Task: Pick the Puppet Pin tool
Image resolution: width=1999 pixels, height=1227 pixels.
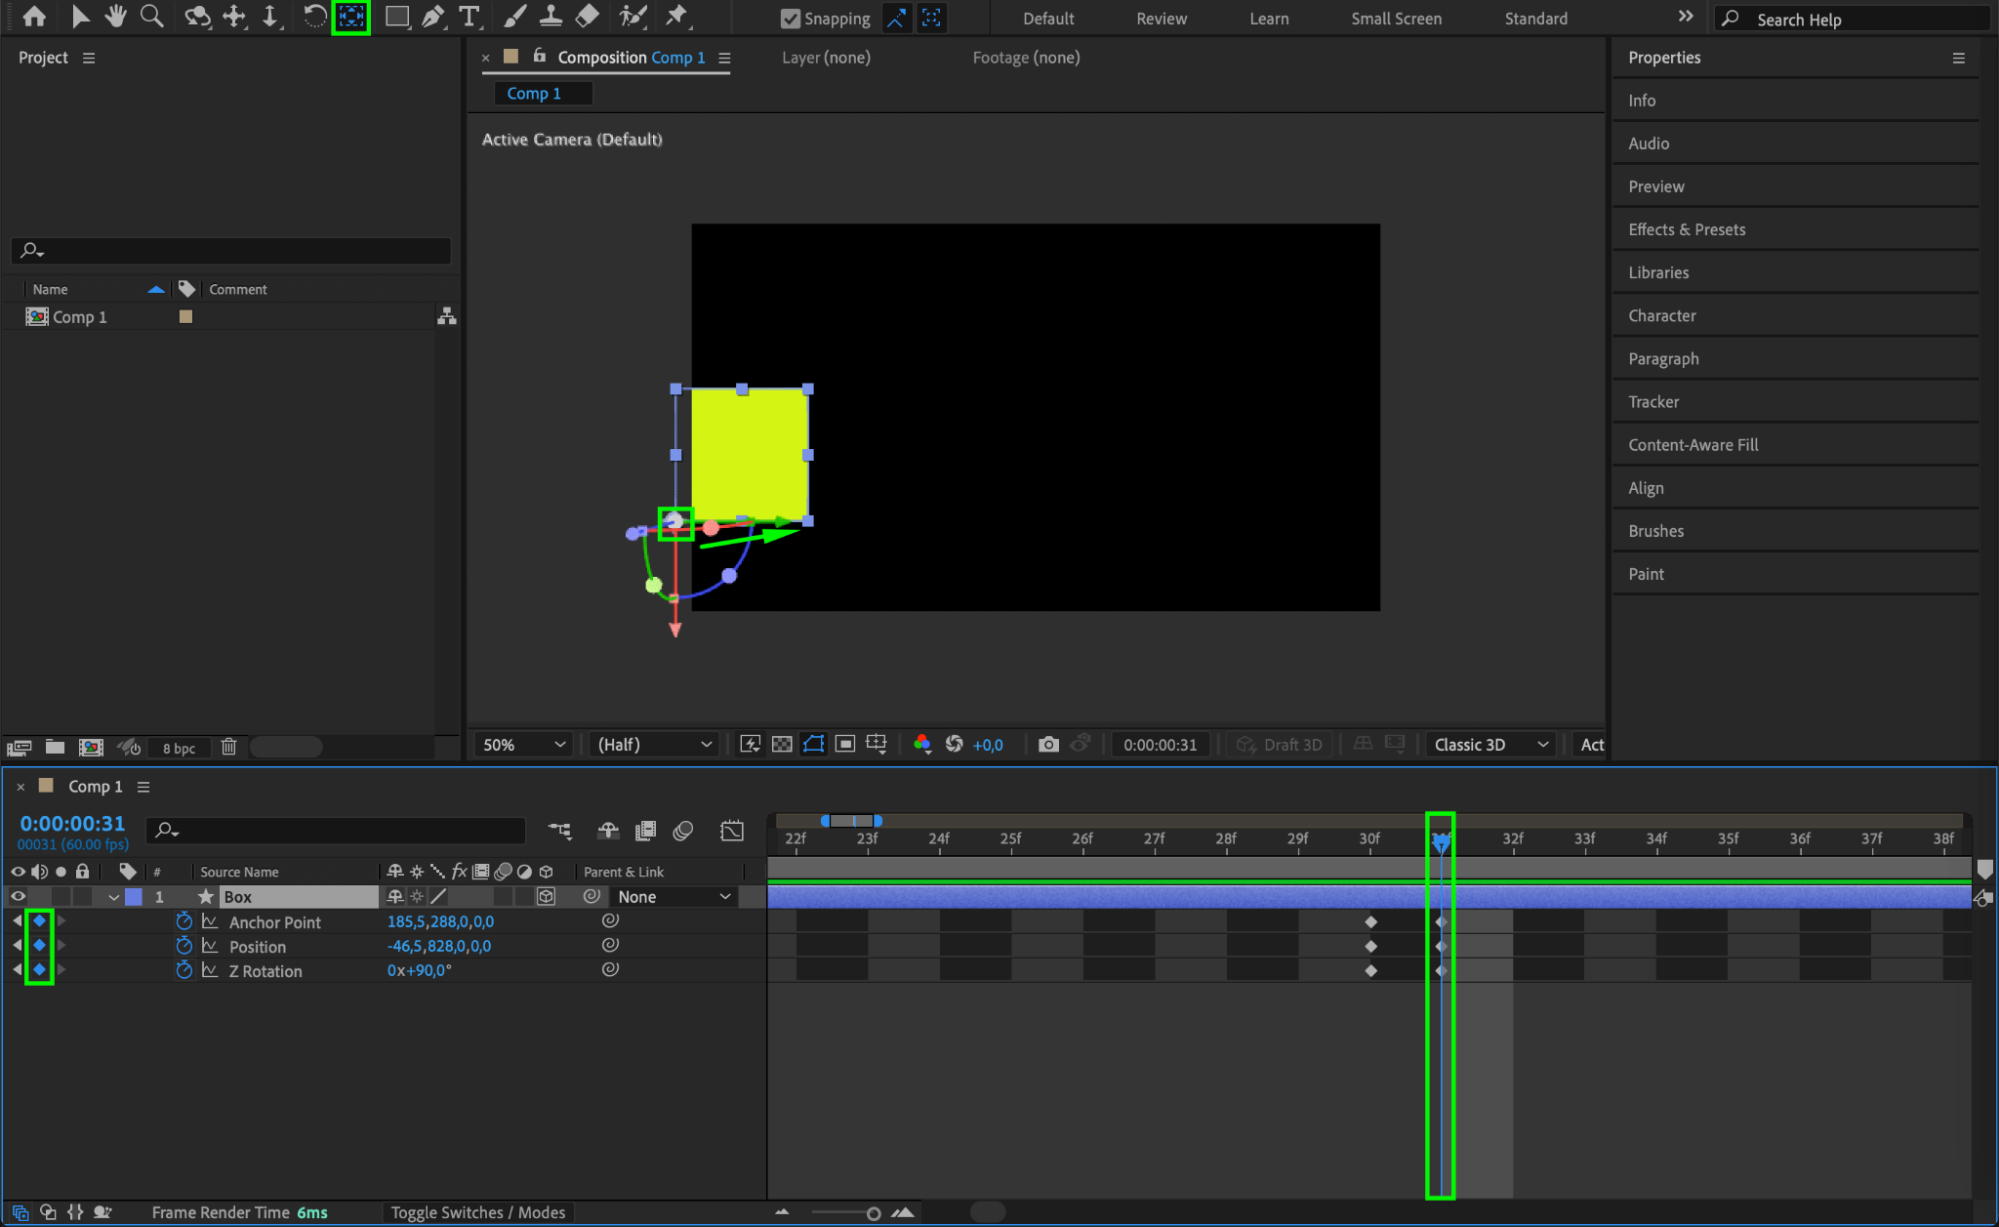Action: [677, 16]
